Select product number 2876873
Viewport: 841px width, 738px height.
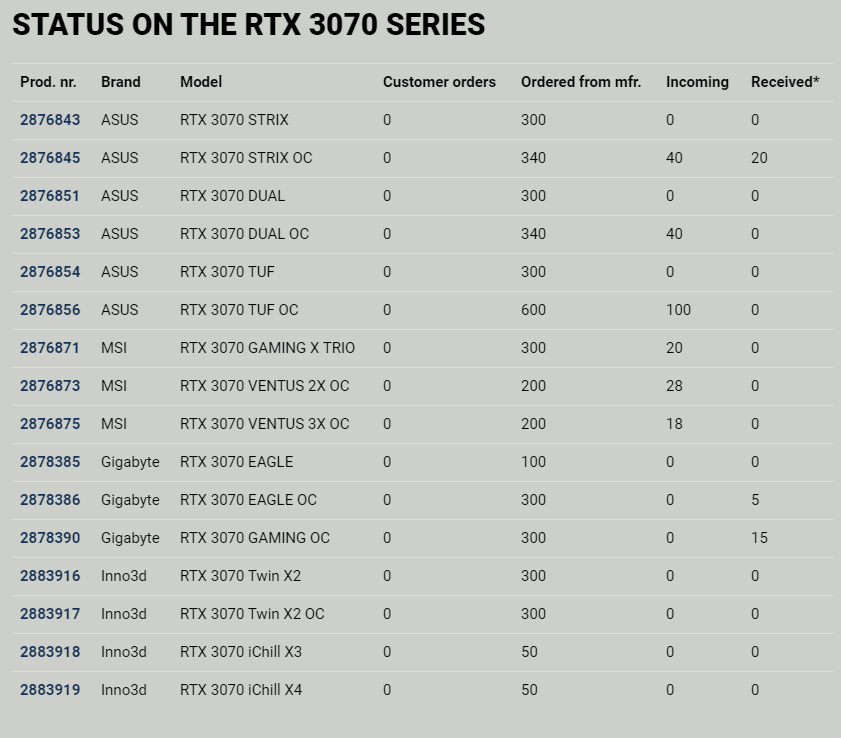50,386
